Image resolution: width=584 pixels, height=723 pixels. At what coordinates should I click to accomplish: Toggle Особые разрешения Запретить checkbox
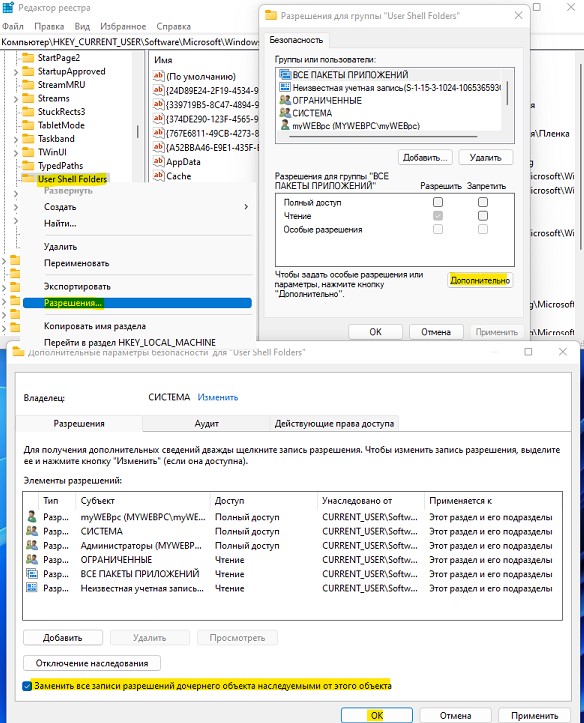point(483,229)
